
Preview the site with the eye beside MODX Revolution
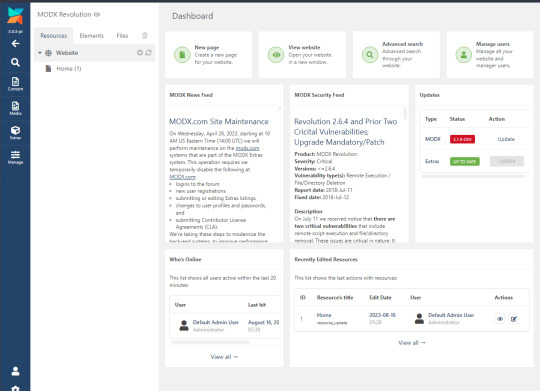point(97,14)
